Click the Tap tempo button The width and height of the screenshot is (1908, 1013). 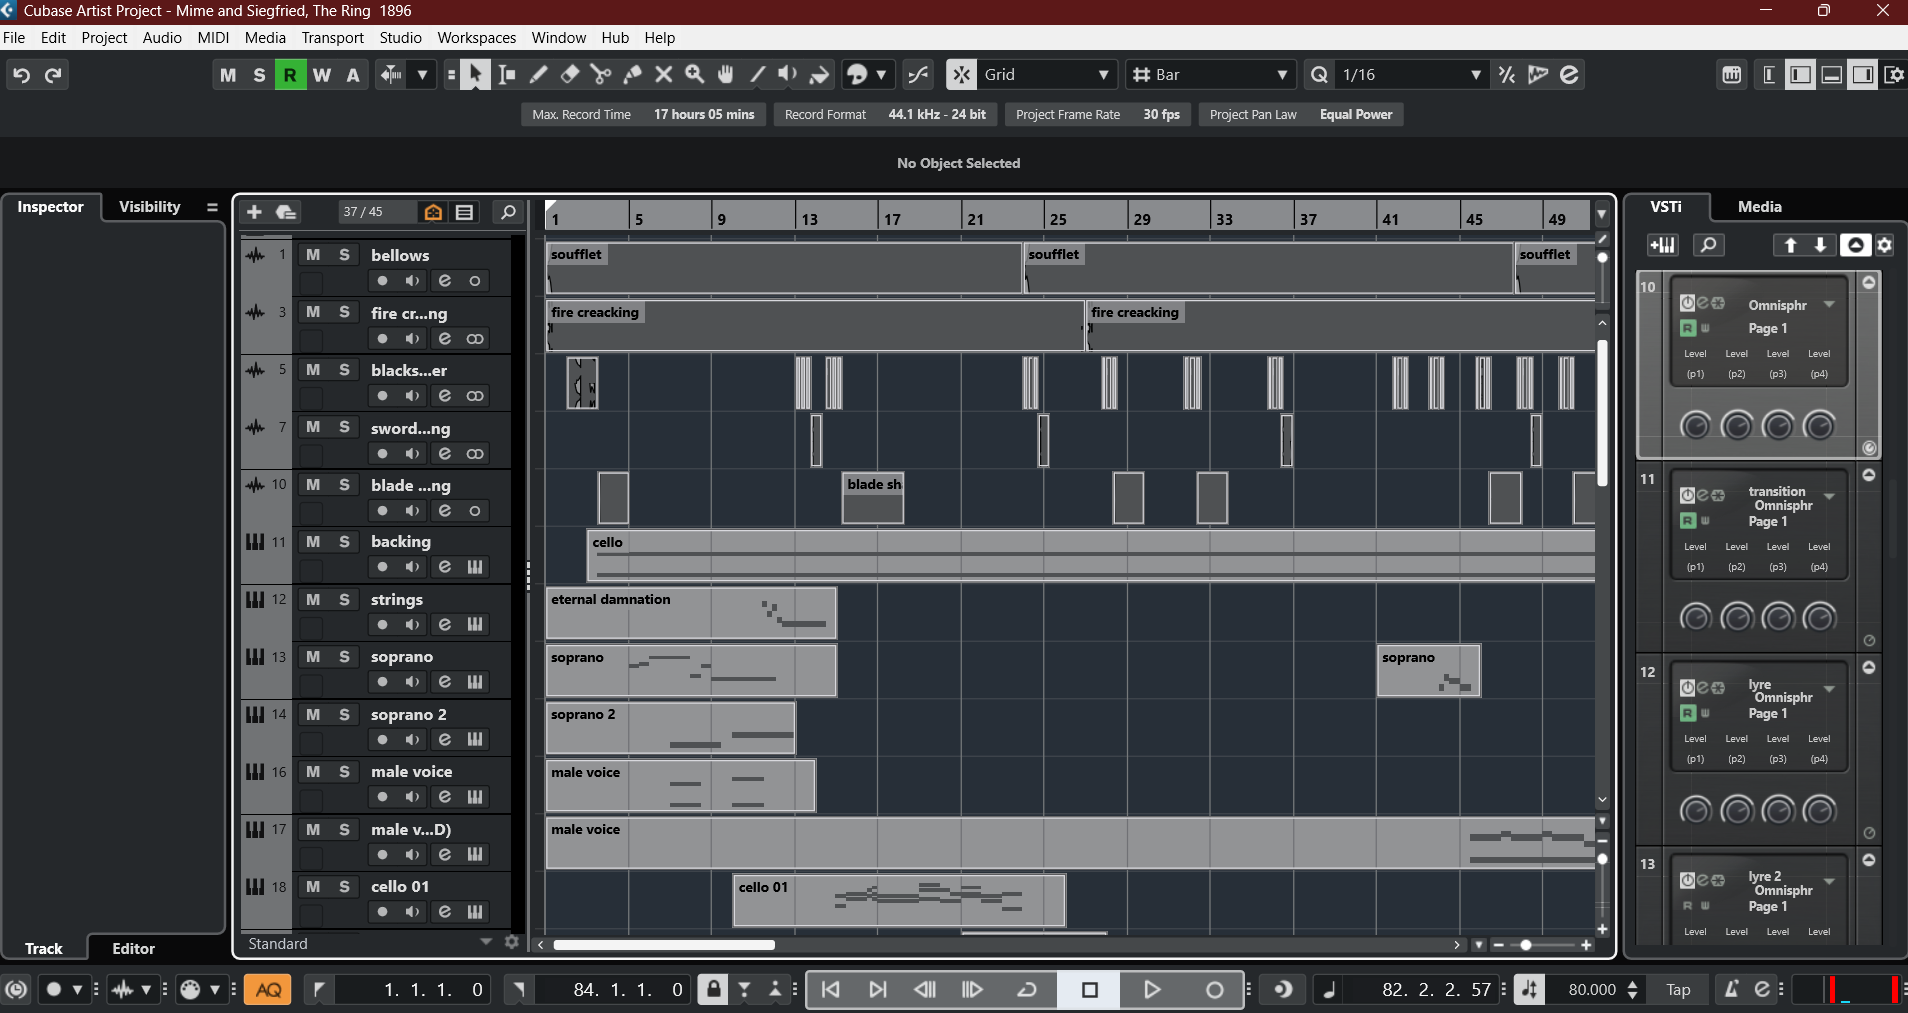[x=1678, y=990]
